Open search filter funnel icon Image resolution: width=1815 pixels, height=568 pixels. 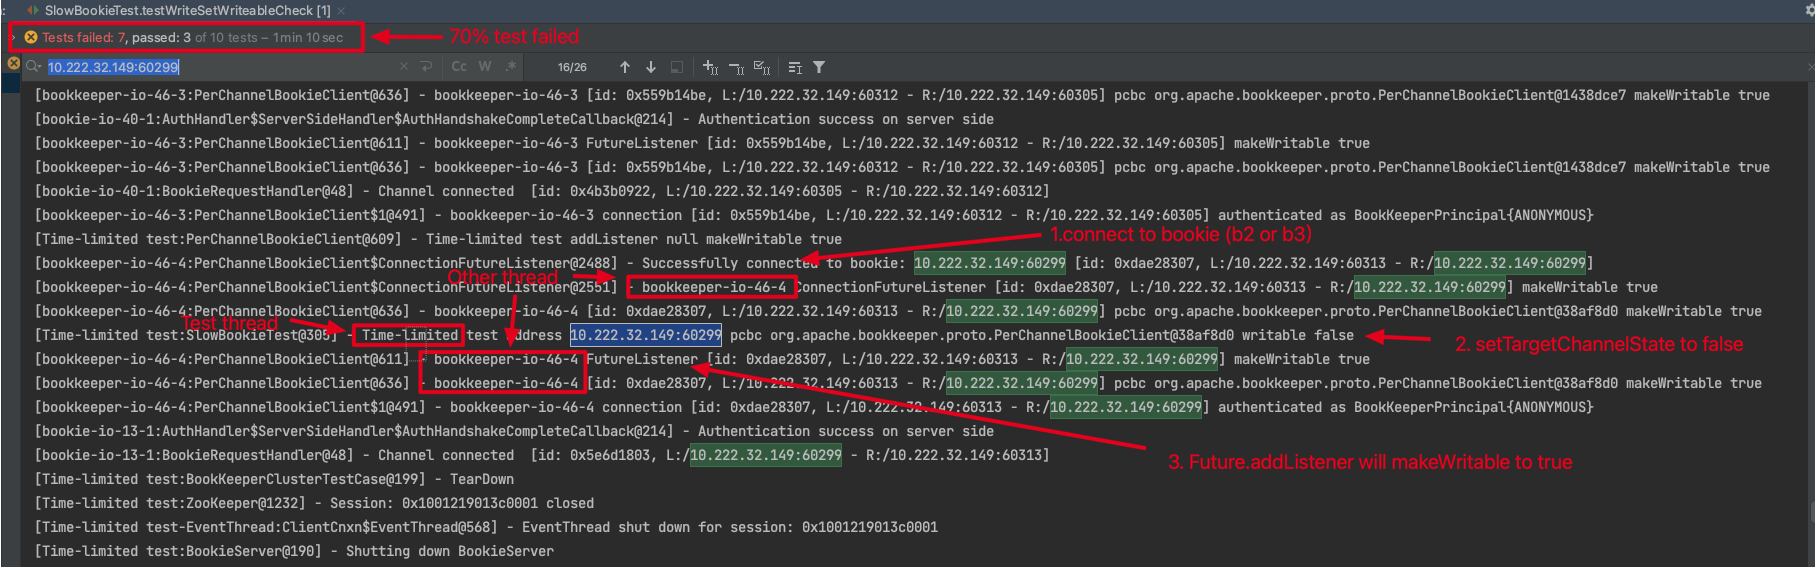pyautogui.click(x=819, y=67)
